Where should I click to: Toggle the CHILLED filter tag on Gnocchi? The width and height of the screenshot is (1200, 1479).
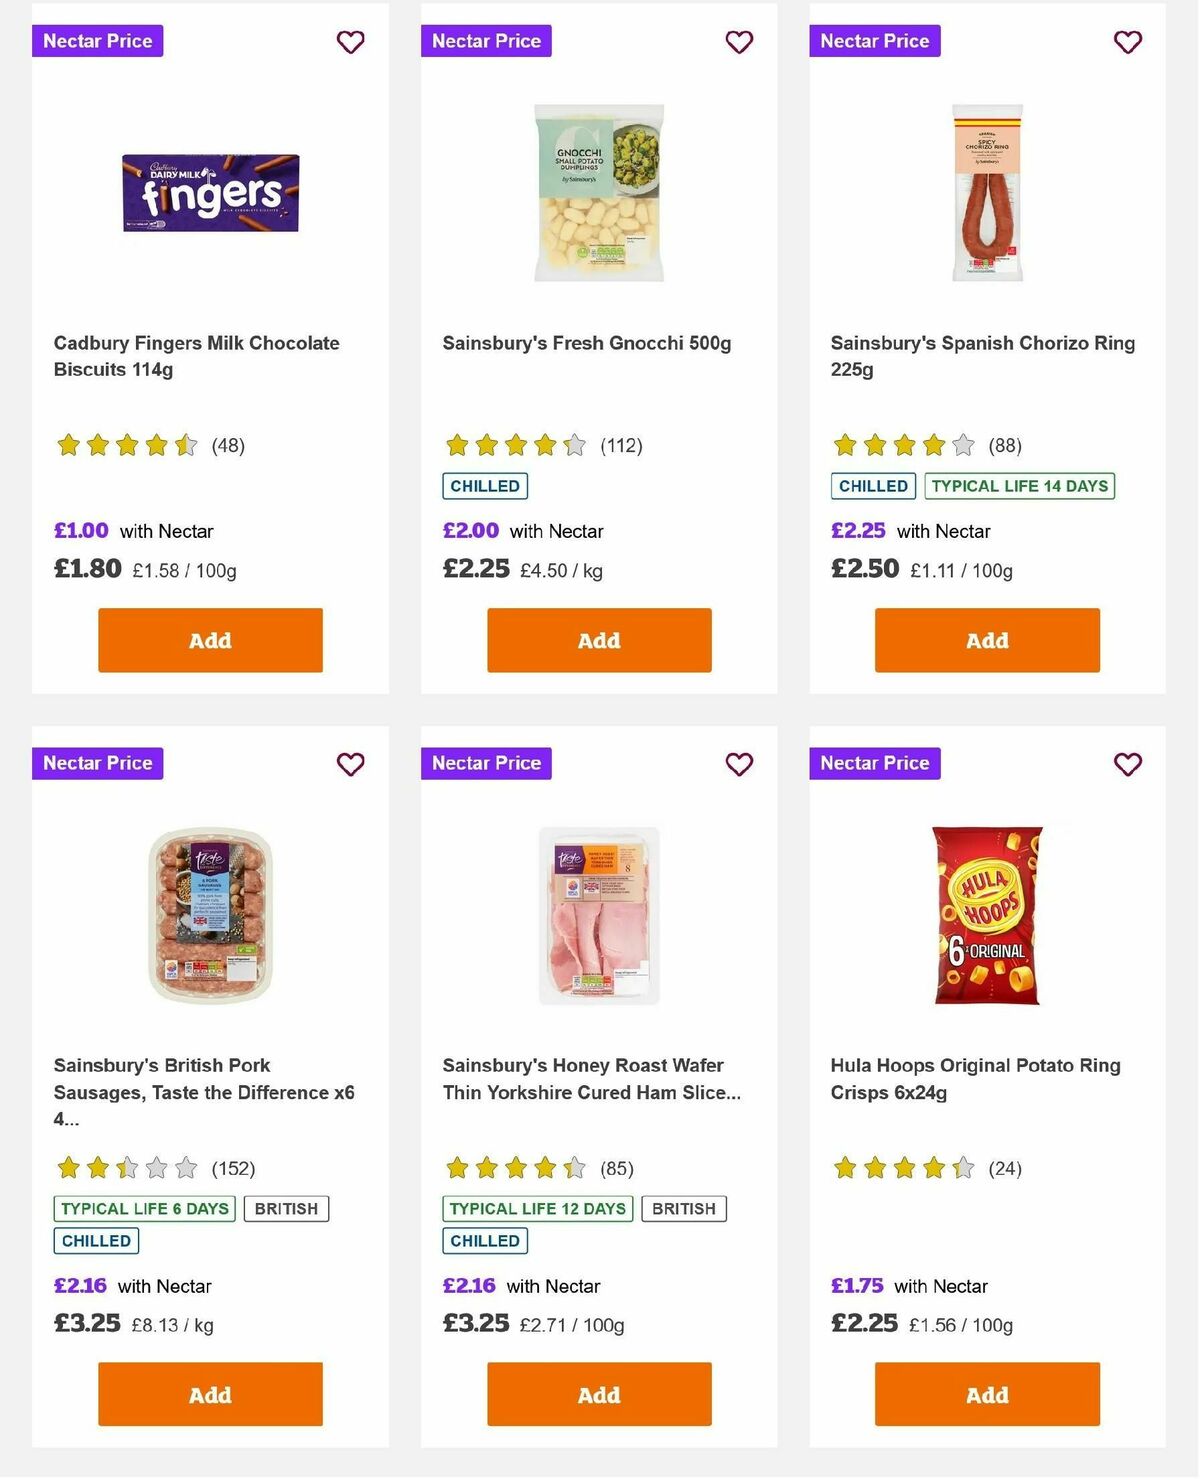tap(485, 486)
